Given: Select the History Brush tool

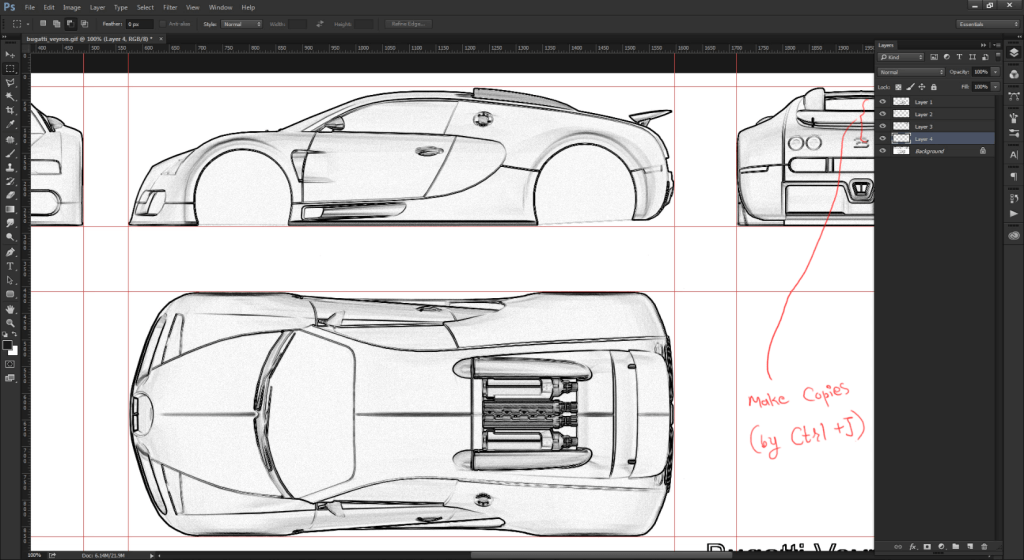Looking at the screenshot, I should (10, 181).
